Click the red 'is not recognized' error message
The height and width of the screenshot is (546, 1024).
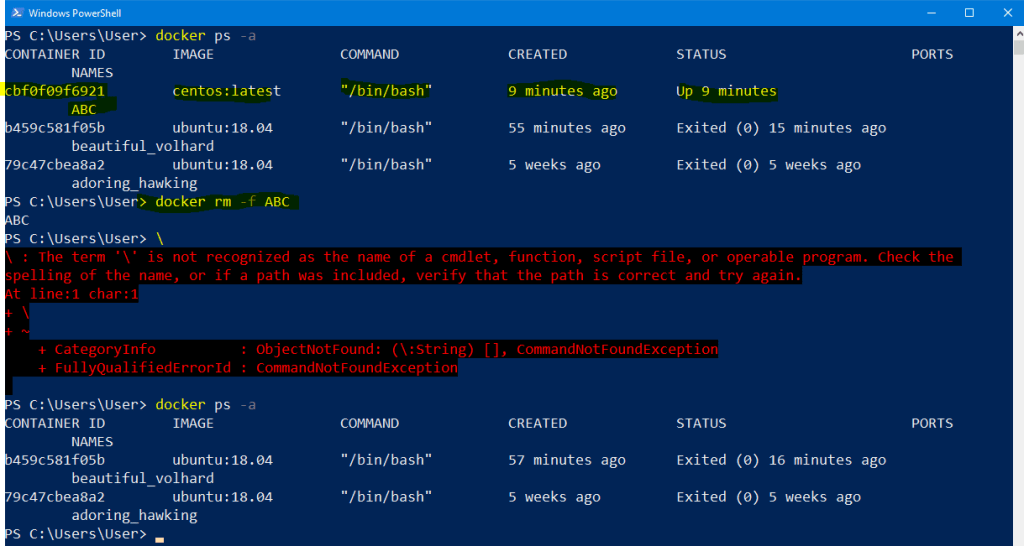click(x=480, y=257)
